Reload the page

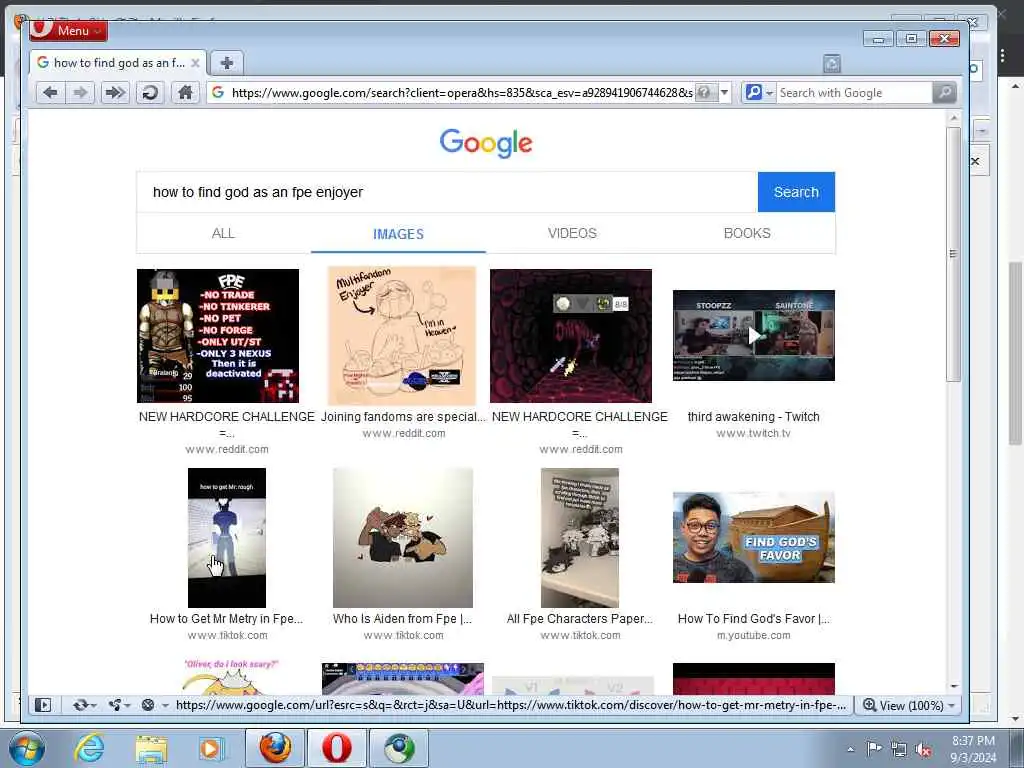click(x=150, y=93)
